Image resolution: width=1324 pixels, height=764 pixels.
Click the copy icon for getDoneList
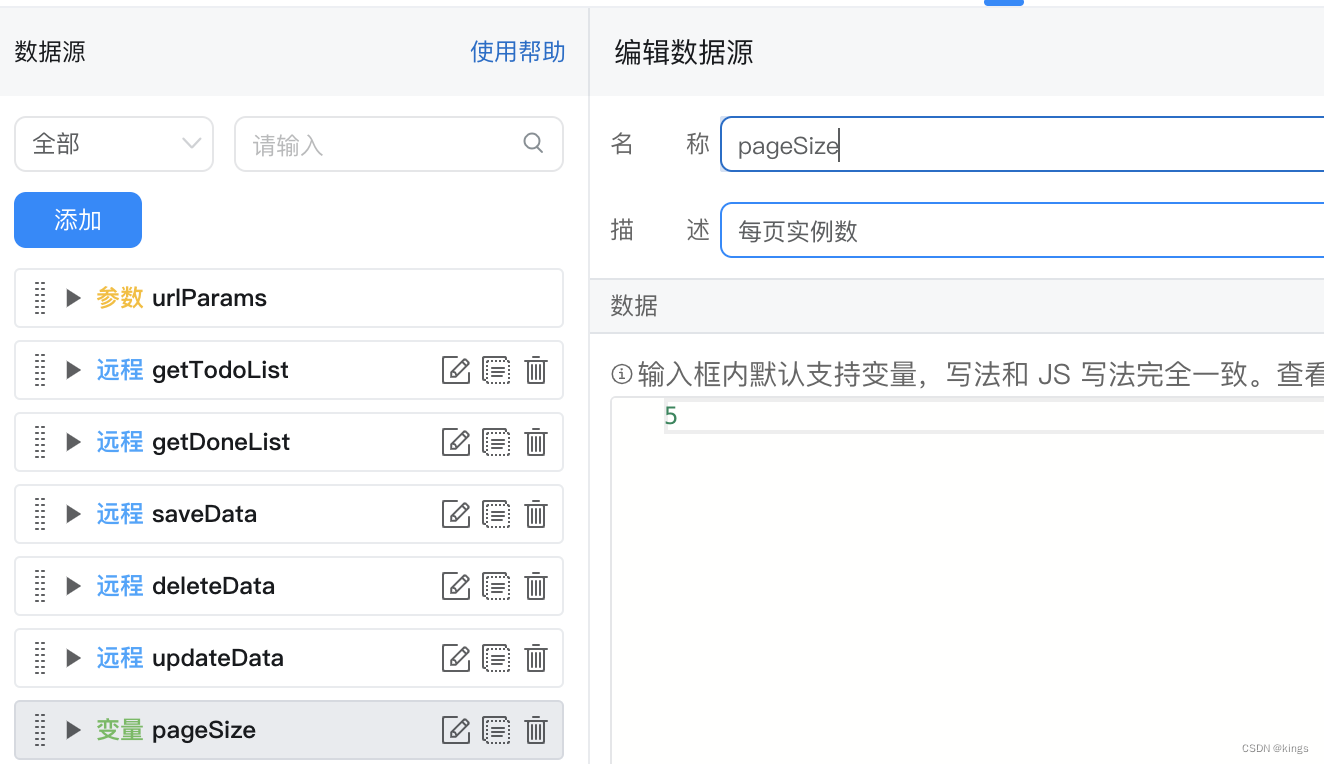496,442
